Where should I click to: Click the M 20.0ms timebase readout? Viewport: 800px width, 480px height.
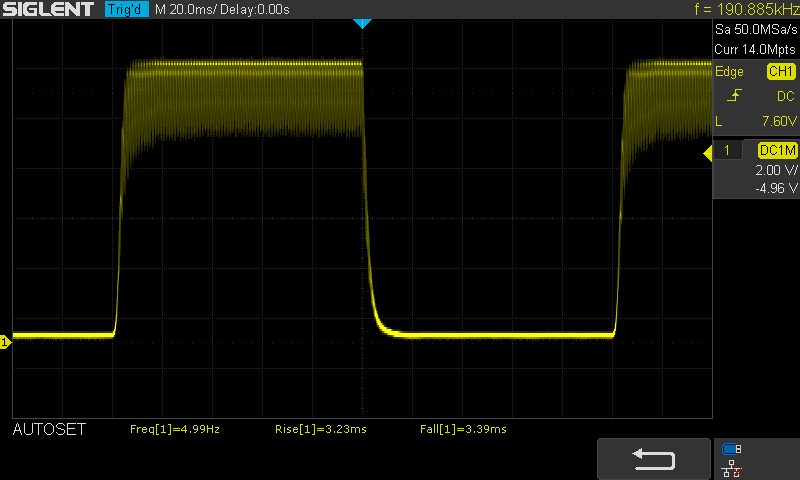[185, 9]
